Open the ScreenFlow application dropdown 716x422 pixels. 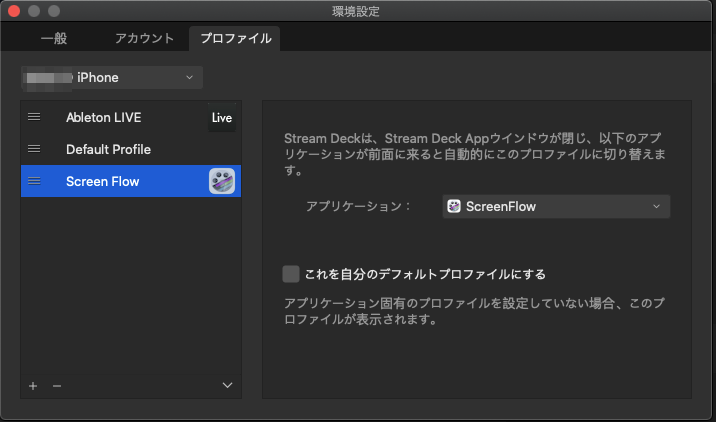coord(556,207)
